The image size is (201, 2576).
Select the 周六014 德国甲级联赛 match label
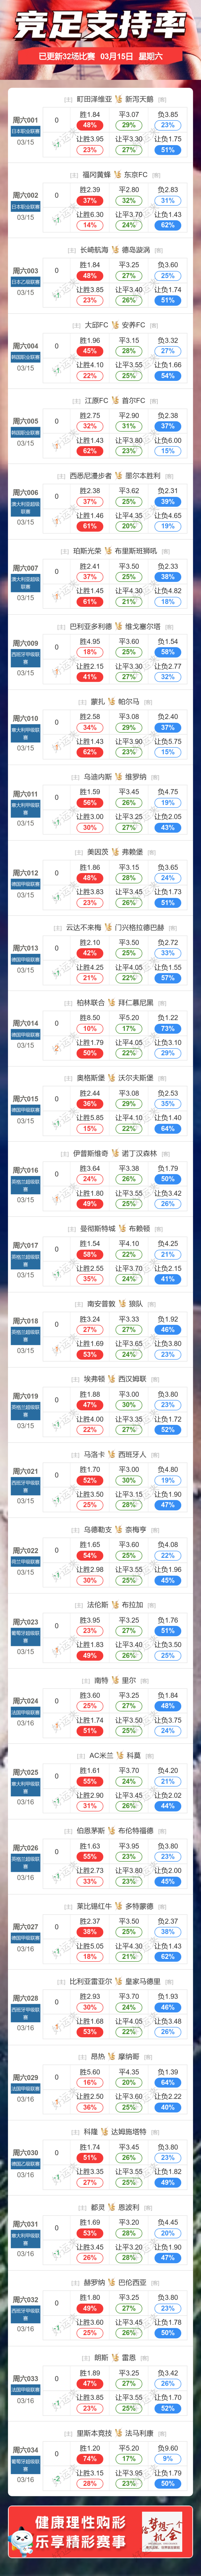pyautogui.click(x=25, y=1023)
